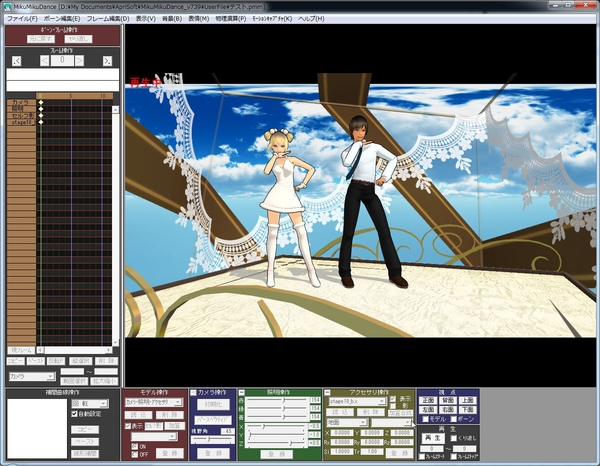600x466 pixels.
Task: Click the accessory Si scale field
Action: 342,451
